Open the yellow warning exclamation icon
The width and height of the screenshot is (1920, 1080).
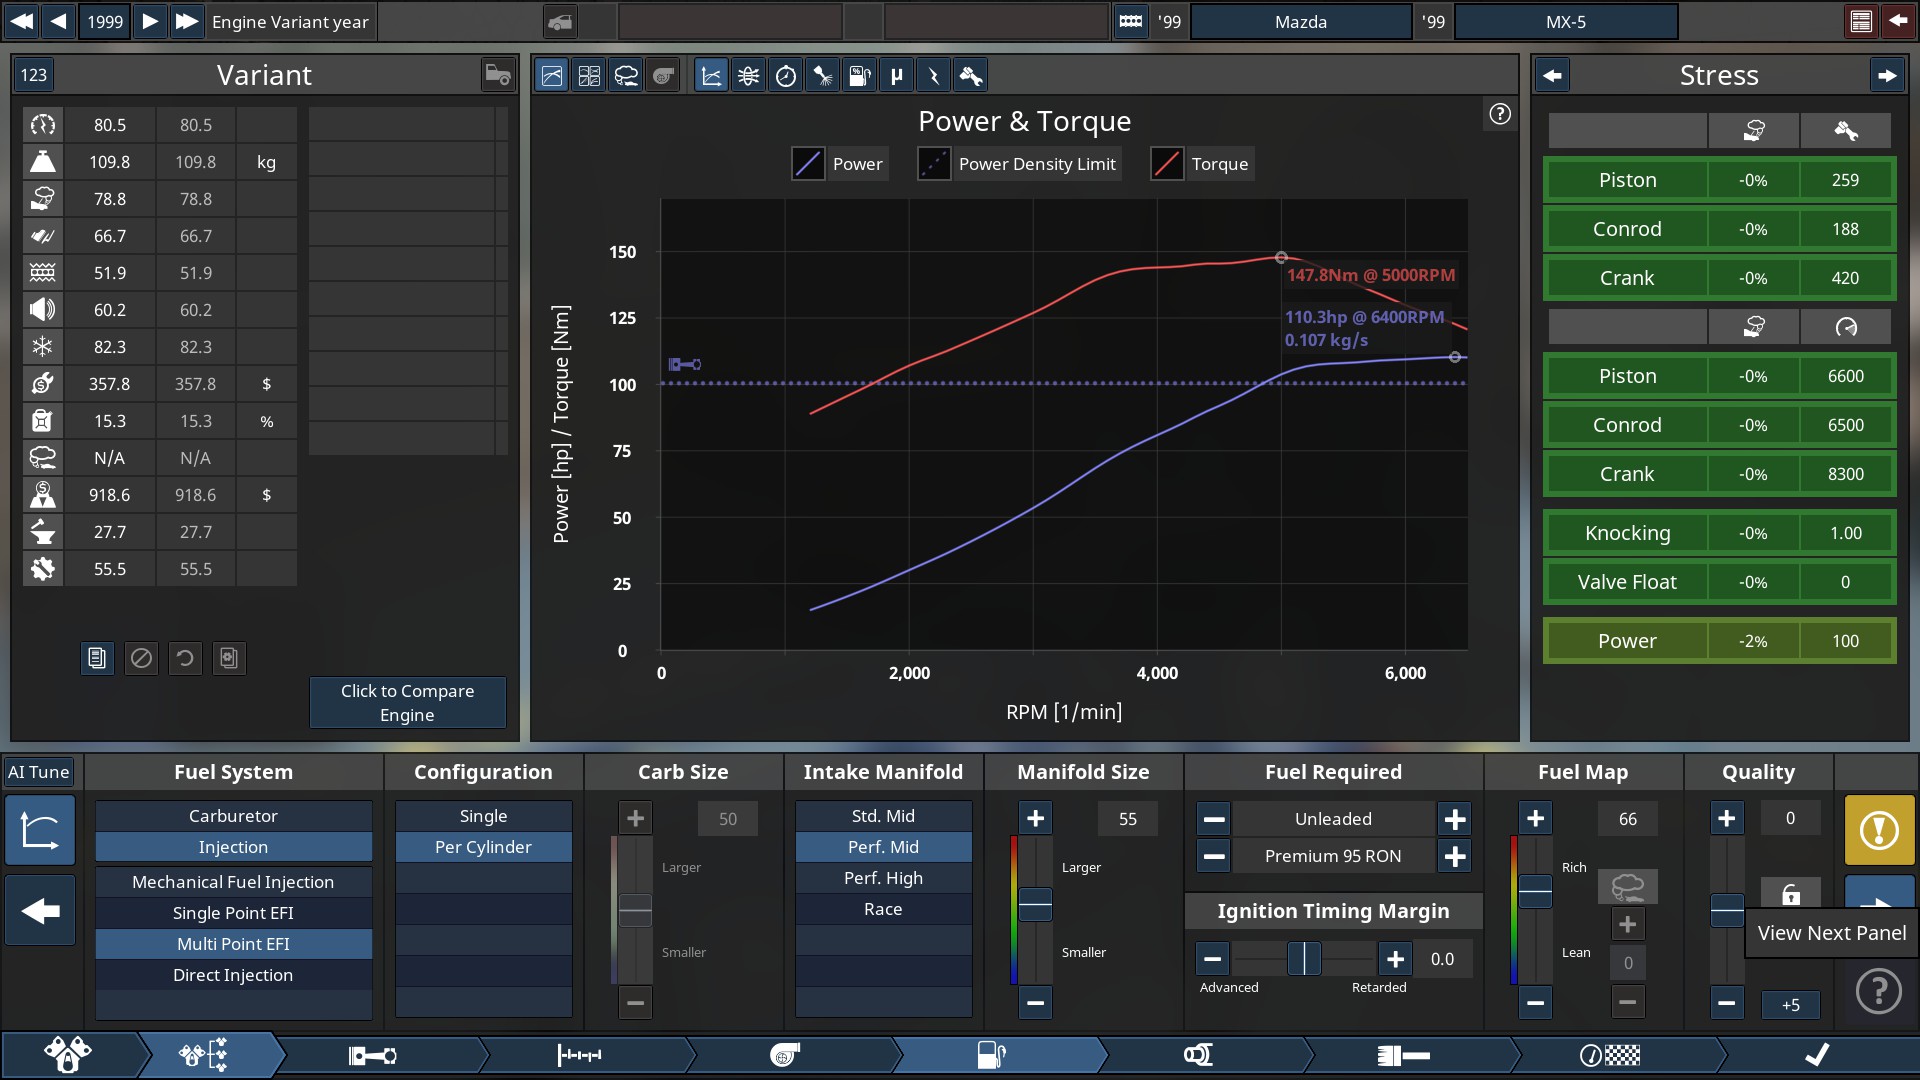point(1879,830)
